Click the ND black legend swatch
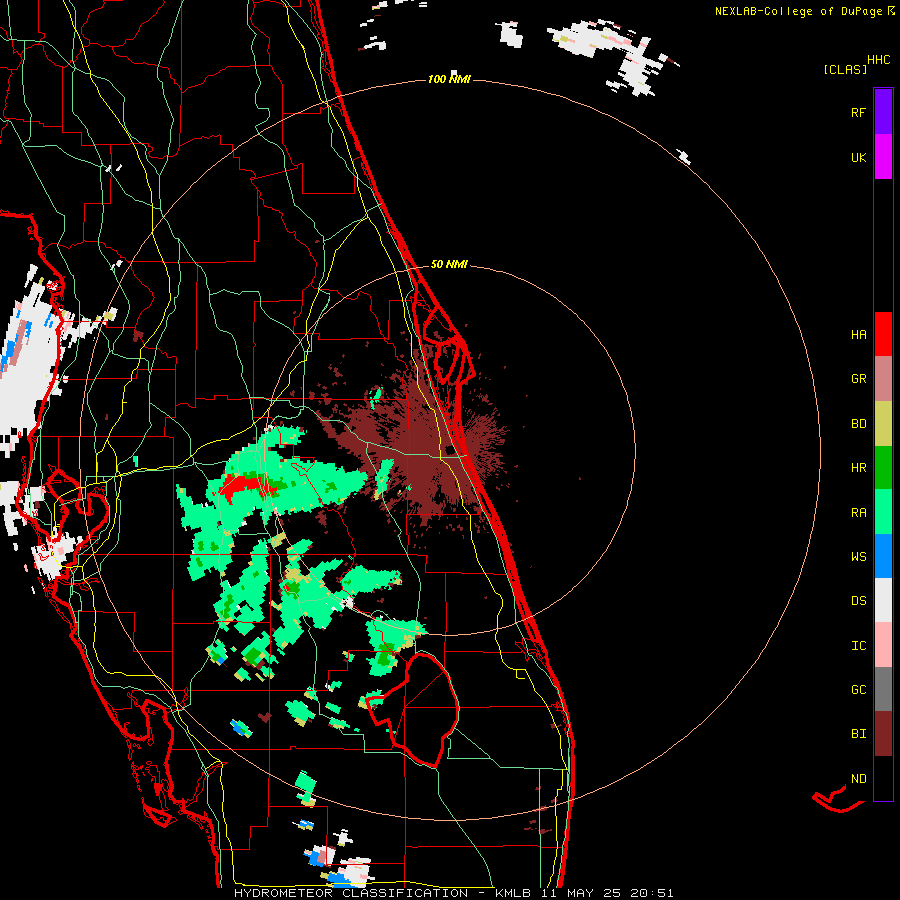900x900 pixels. pos(883,778)
